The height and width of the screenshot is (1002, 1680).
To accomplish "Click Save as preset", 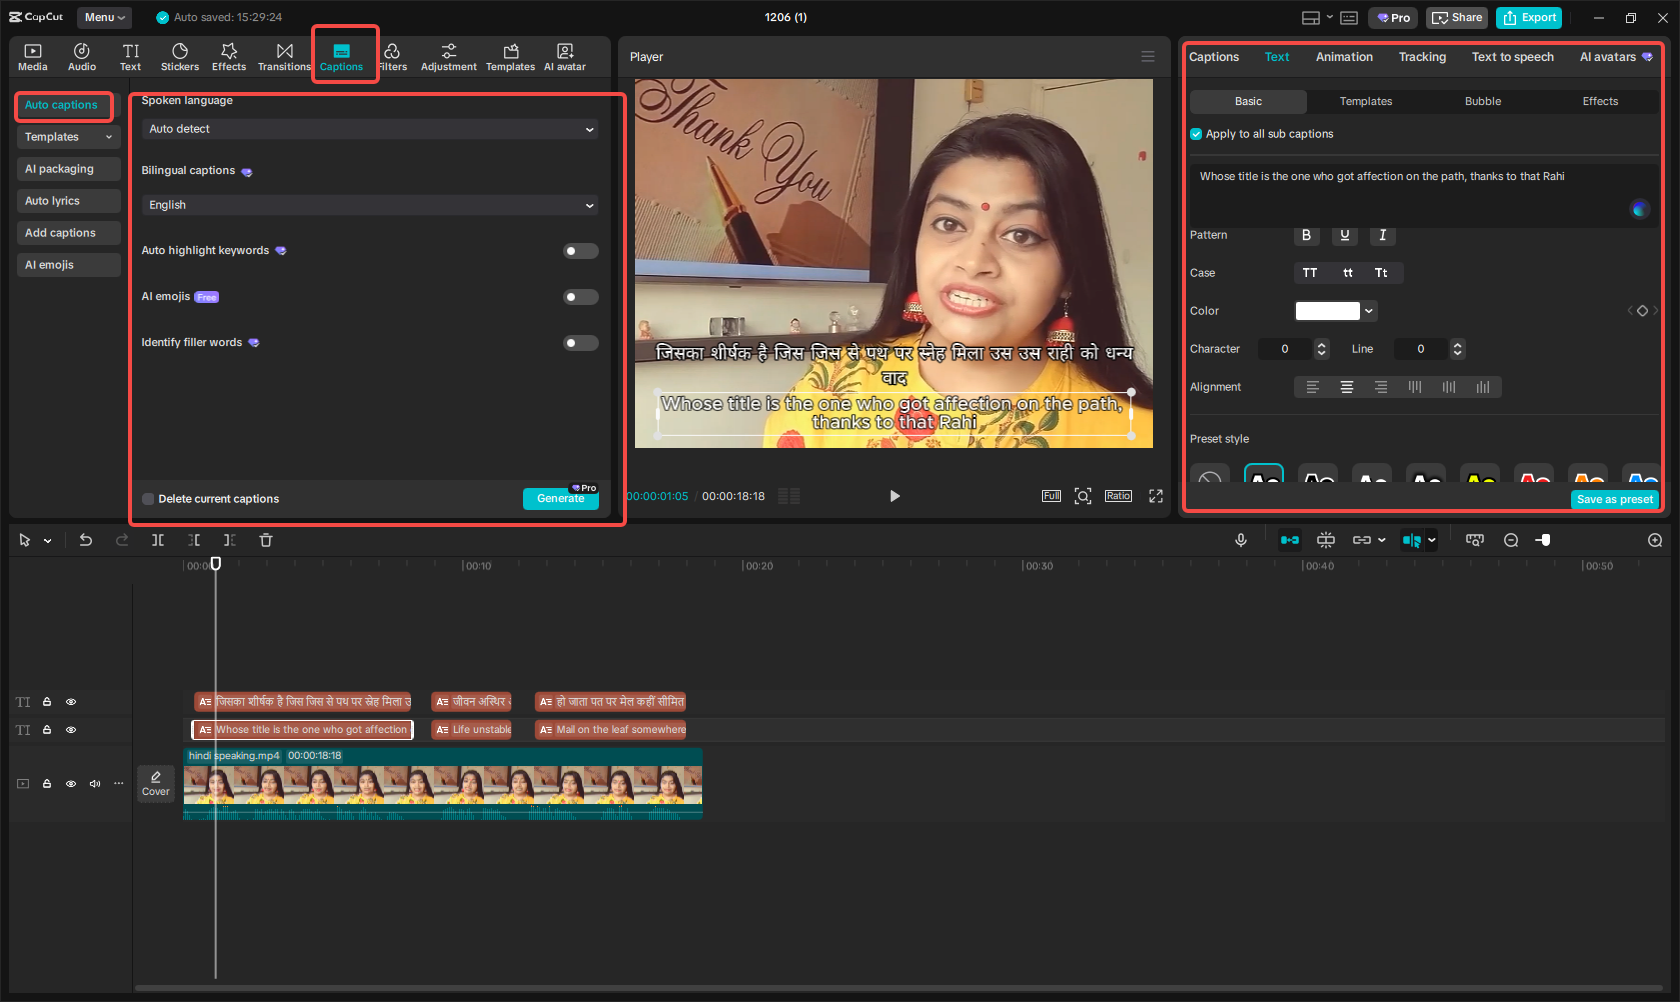I will point(1613,499).
